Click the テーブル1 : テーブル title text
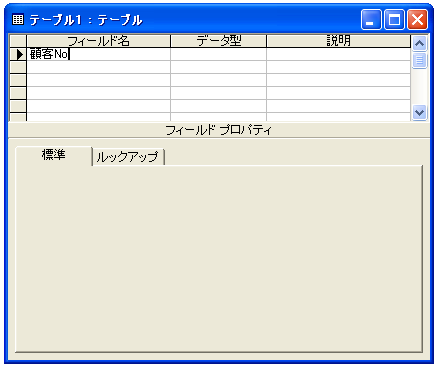The image size is (438, 365). [x=86, y=20]
